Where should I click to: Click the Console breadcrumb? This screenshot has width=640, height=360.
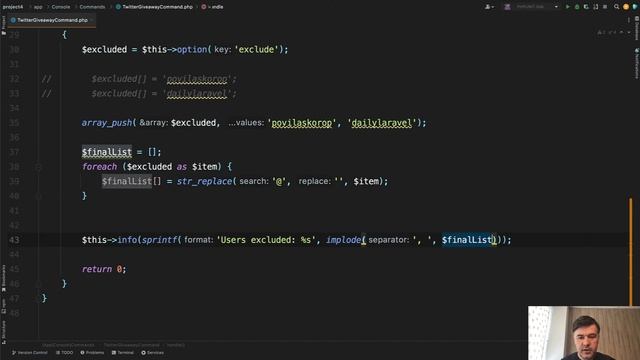click(61, 7)
